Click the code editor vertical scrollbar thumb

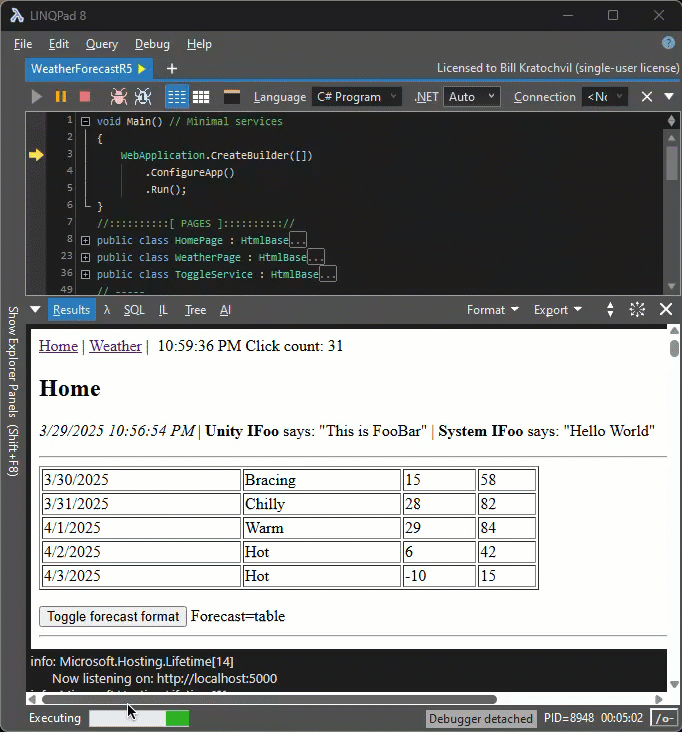point(672,163)
